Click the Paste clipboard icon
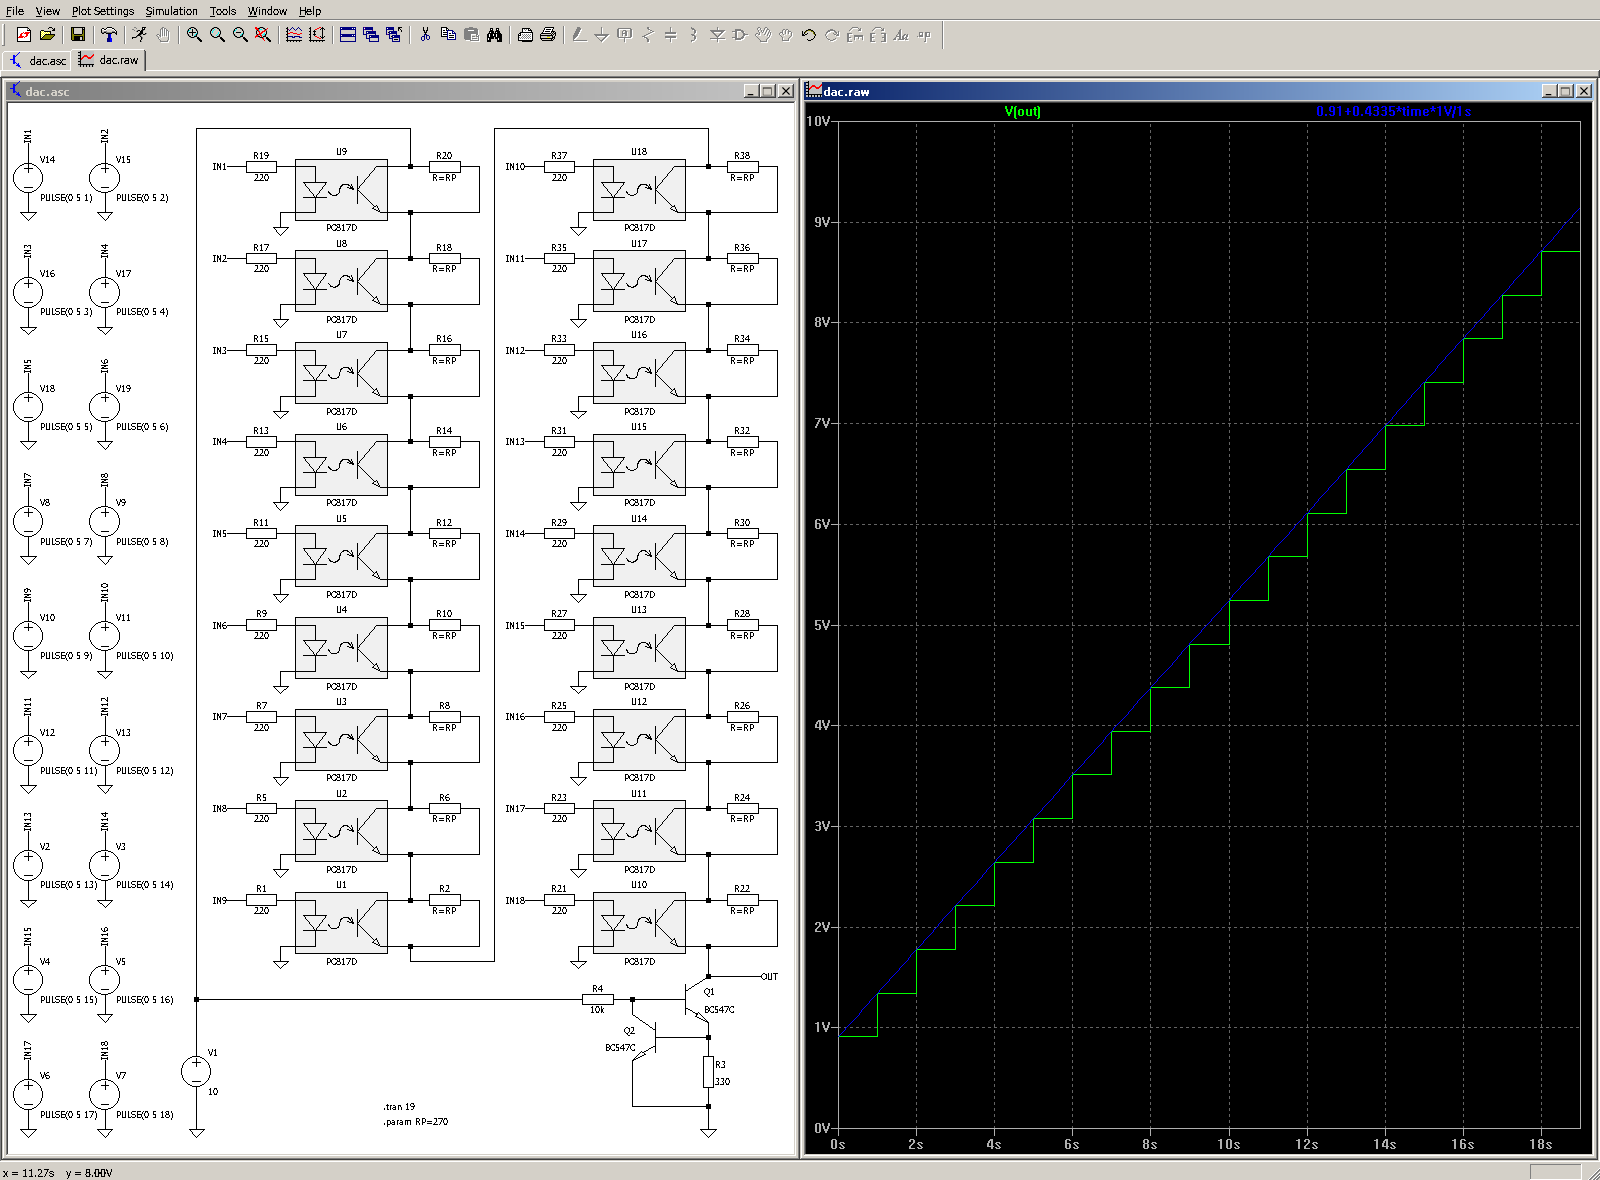 point(471,35)
